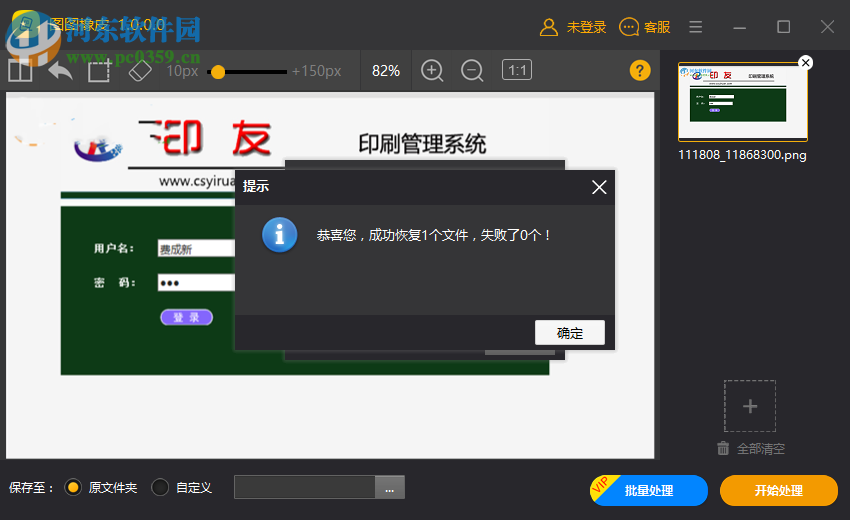Screen dimensions: 850x520
Task: Click 全部清空 clear all
Action: [751, 448]
